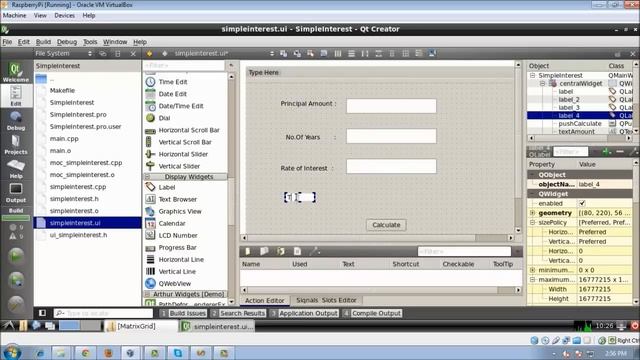Image resolution: width=640 pixels, height=360 pixels.
Task: Switch to Signals Slots Editor tab
Action: click(326, 300)
